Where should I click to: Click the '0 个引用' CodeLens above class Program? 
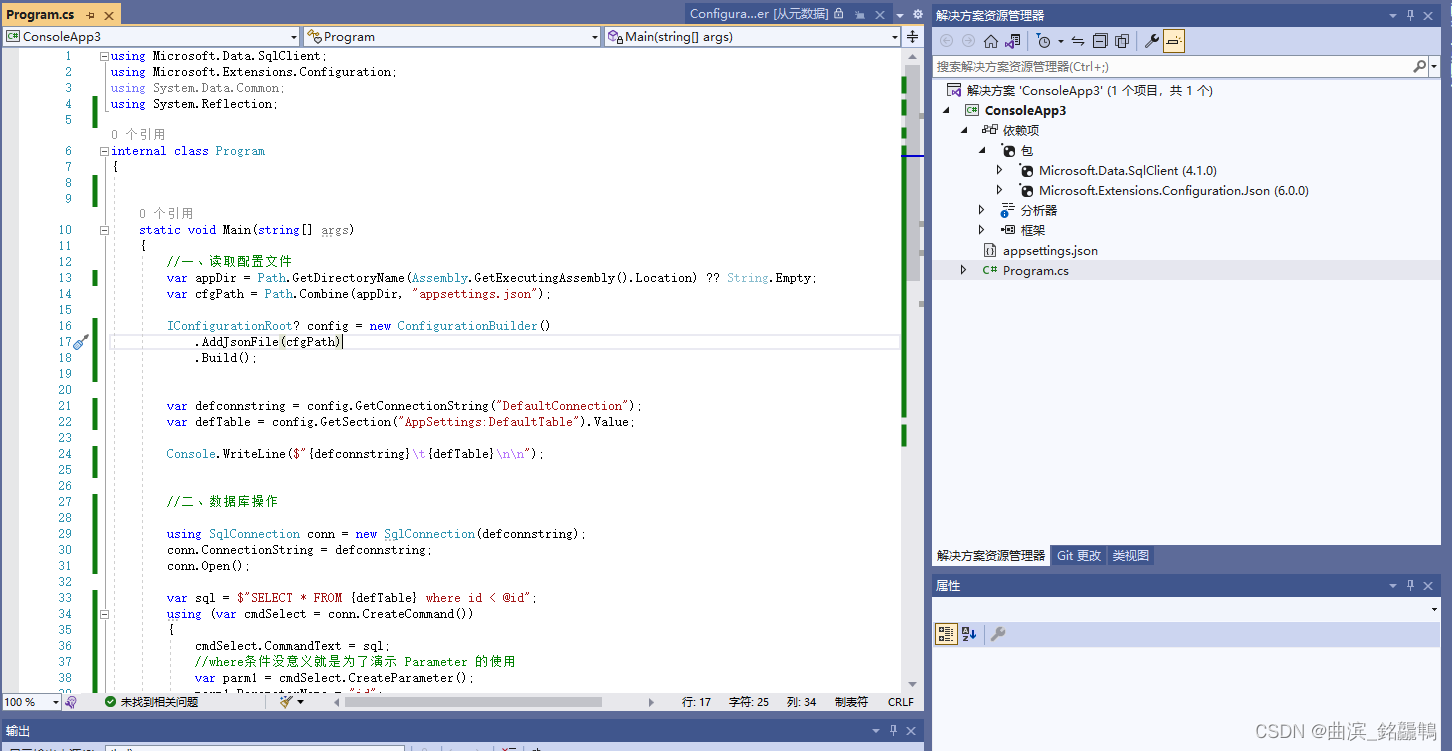(138, 135)
